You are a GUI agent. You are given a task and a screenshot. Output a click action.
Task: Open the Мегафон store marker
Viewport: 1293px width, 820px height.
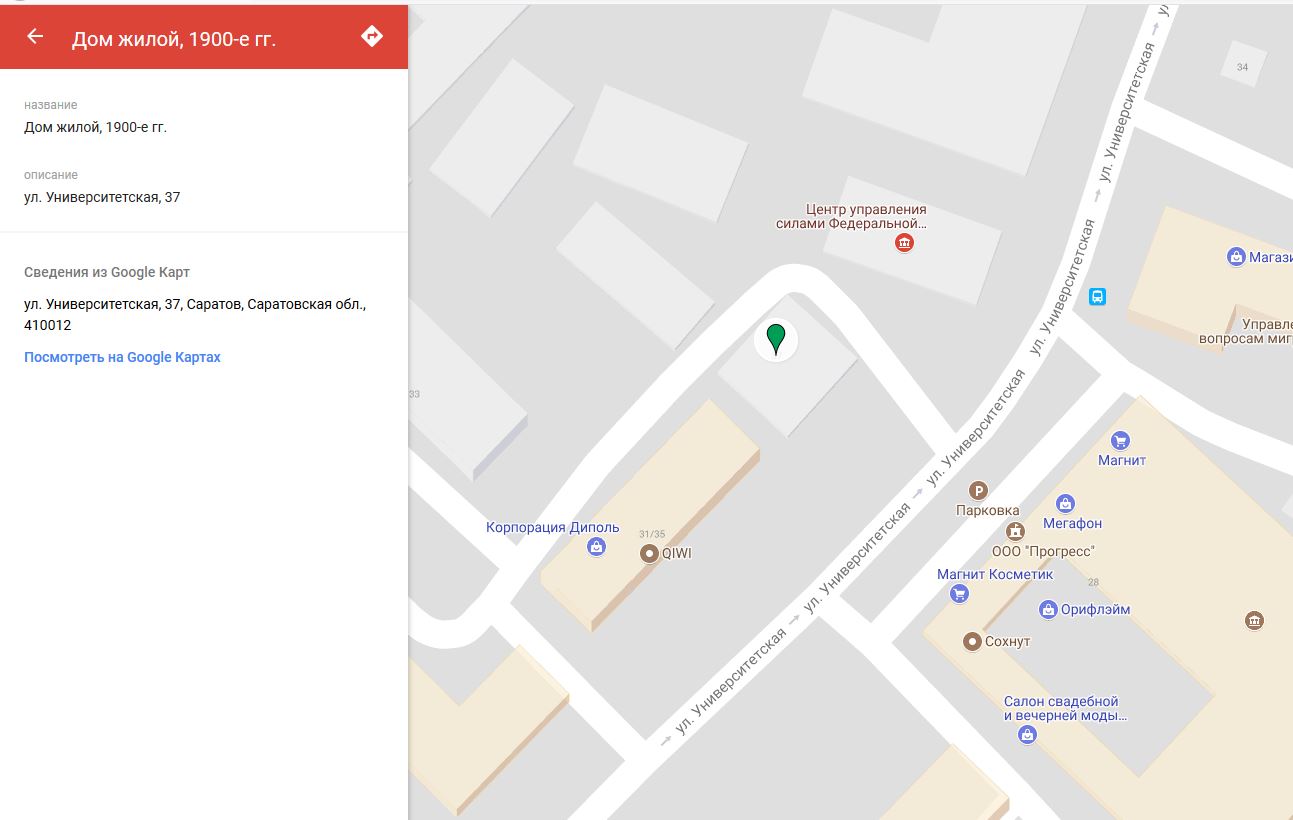[1065, 503]
